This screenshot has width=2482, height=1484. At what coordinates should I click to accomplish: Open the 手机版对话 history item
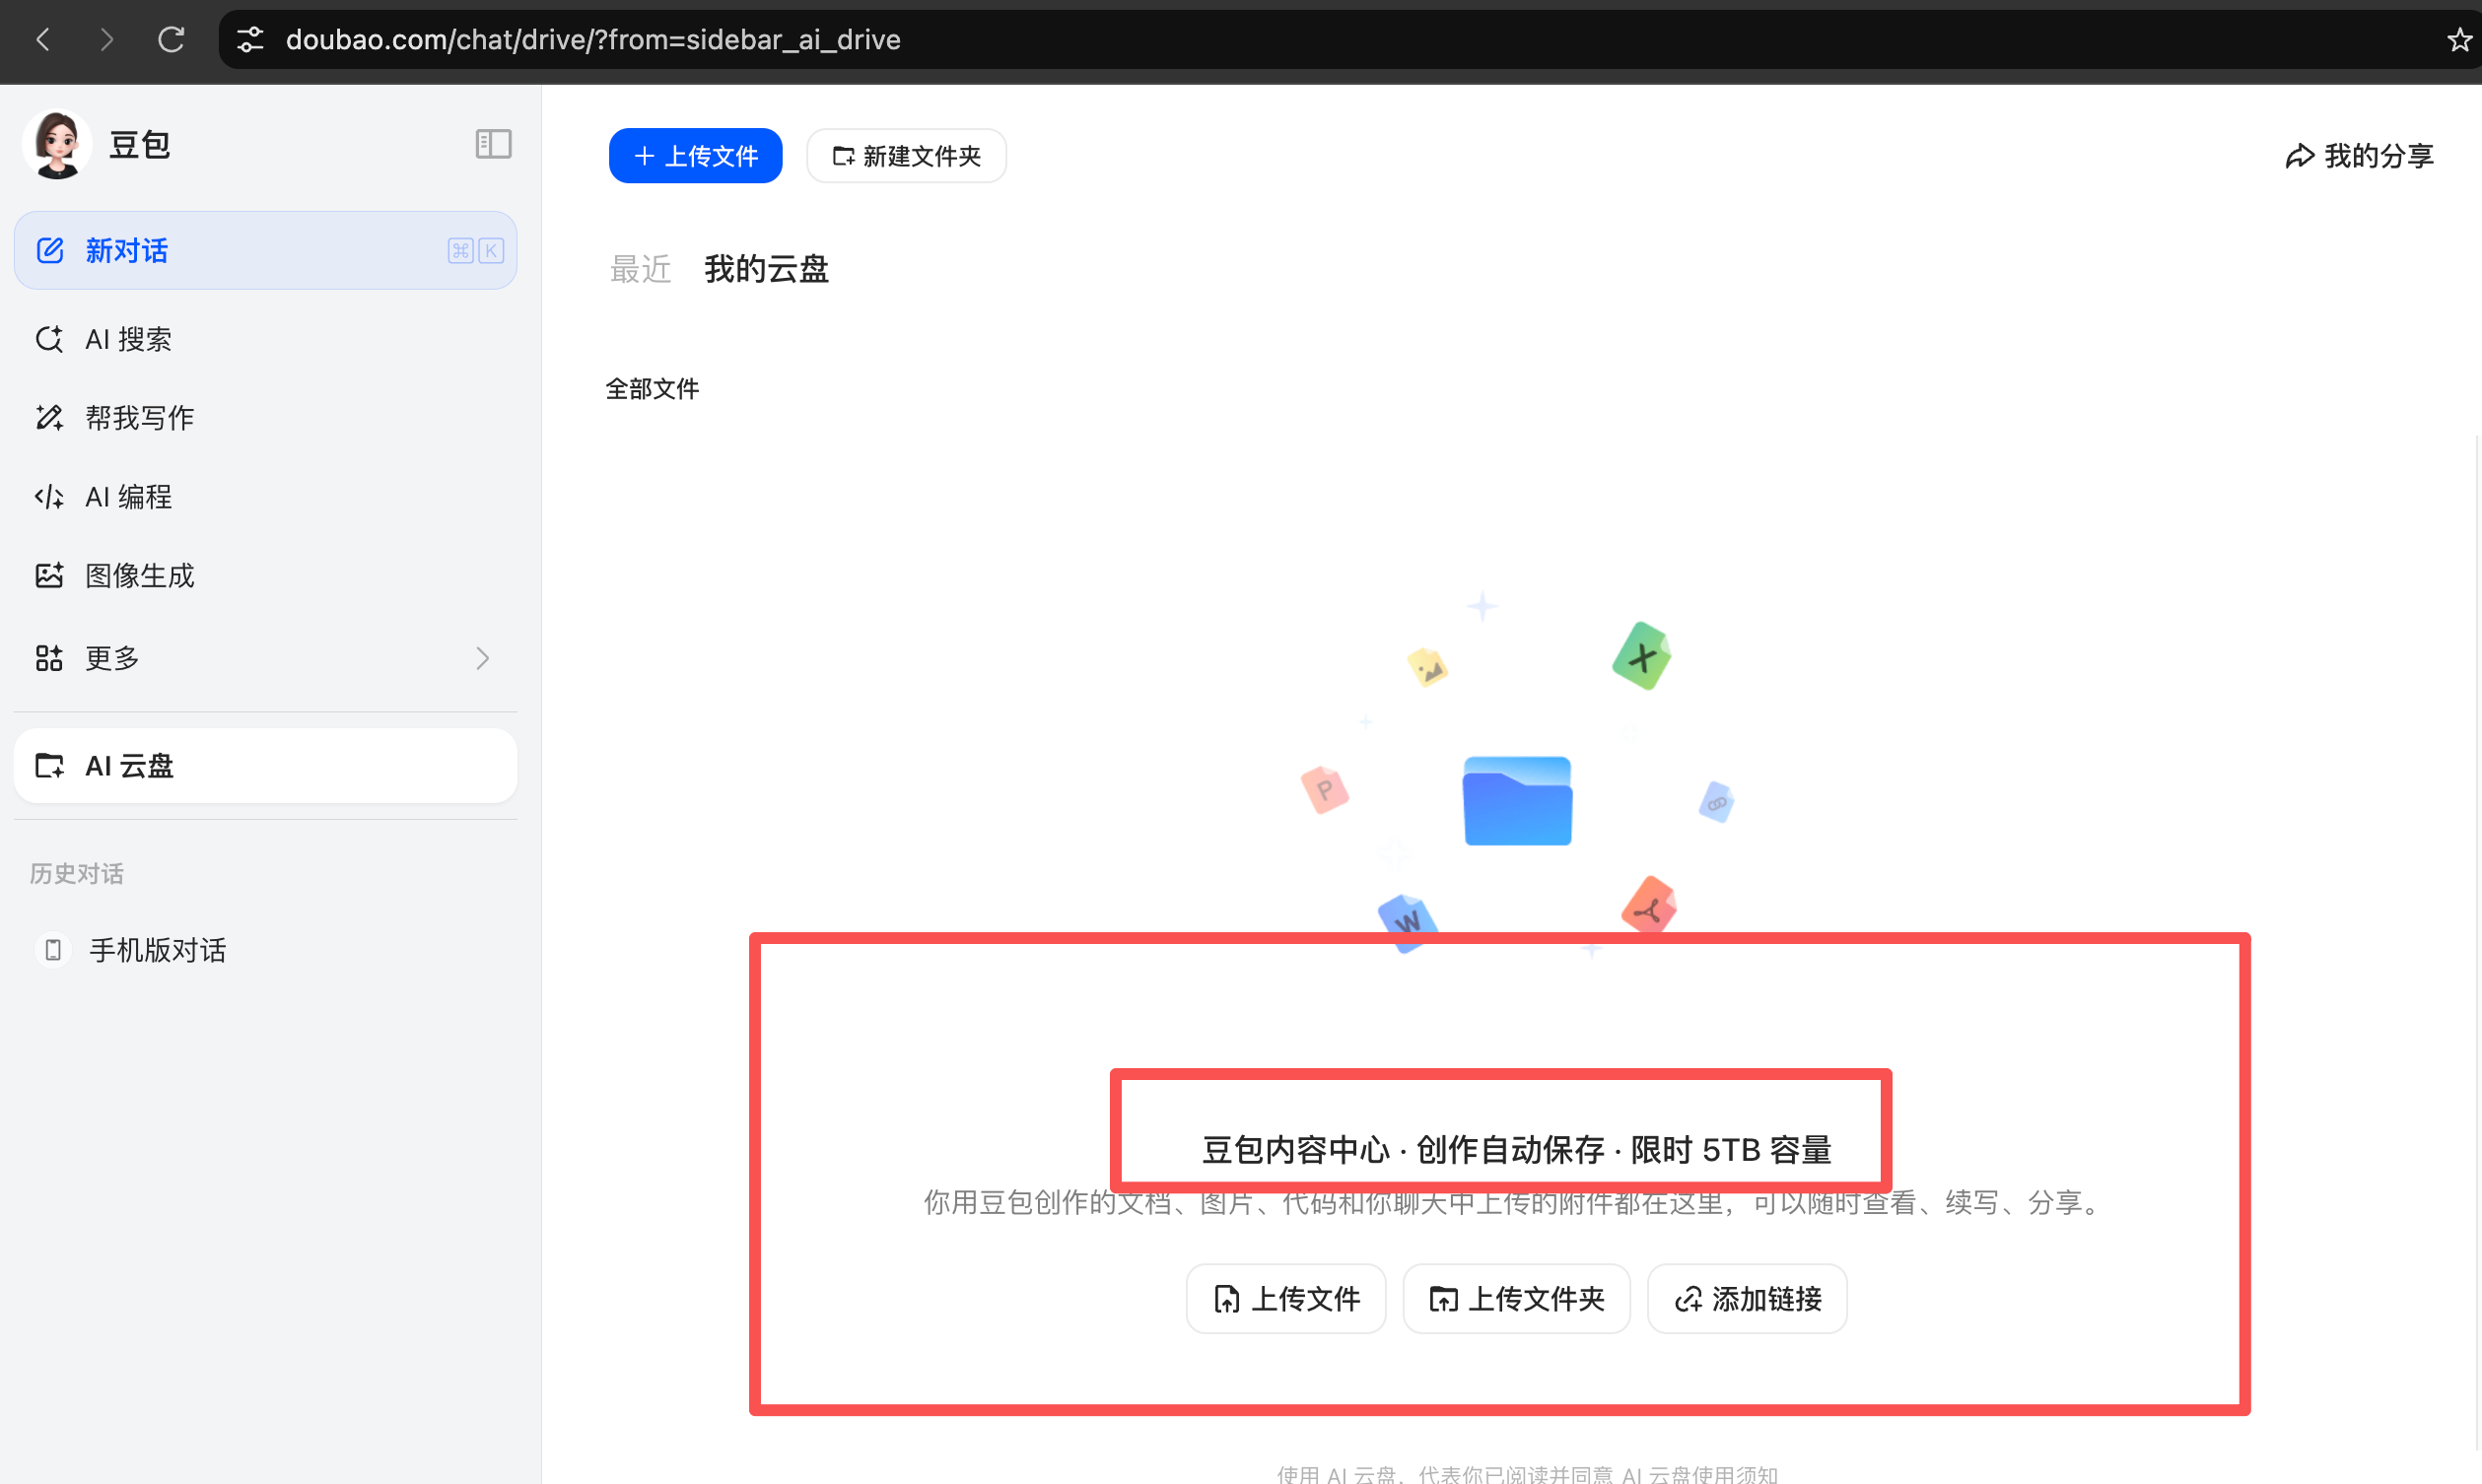265,950
